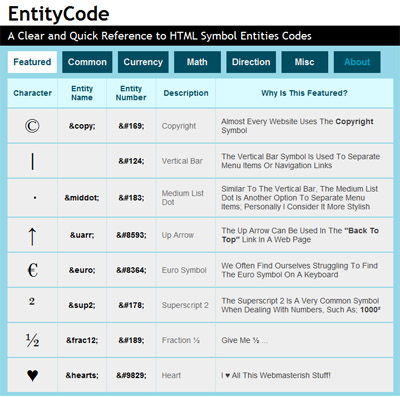This screenshot has width=400, height=397.
Task: Click entity number &#178;
Action: pos(131,305)
